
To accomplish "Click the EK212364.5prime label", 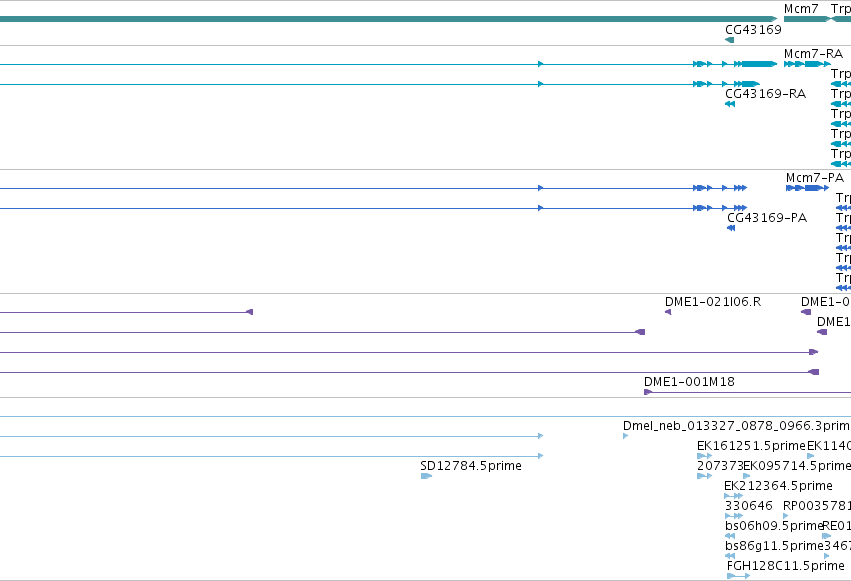I will point(778,486).
